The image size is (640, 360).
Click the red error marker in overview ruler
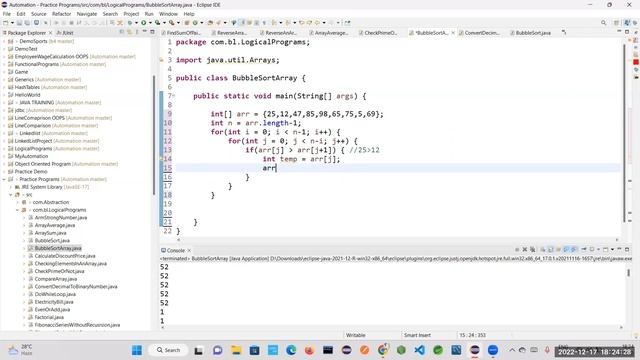[x=636, y=62]
